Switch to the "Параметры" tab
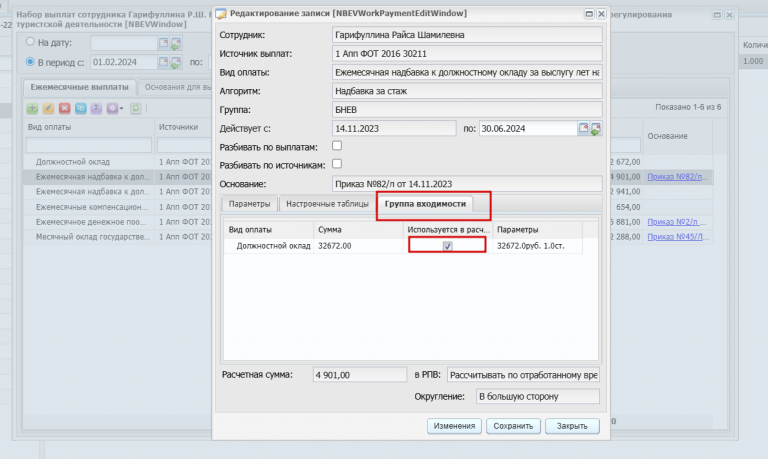Image resolution: width=768 pixels, height=459 pixels. [x=249, y=204]
